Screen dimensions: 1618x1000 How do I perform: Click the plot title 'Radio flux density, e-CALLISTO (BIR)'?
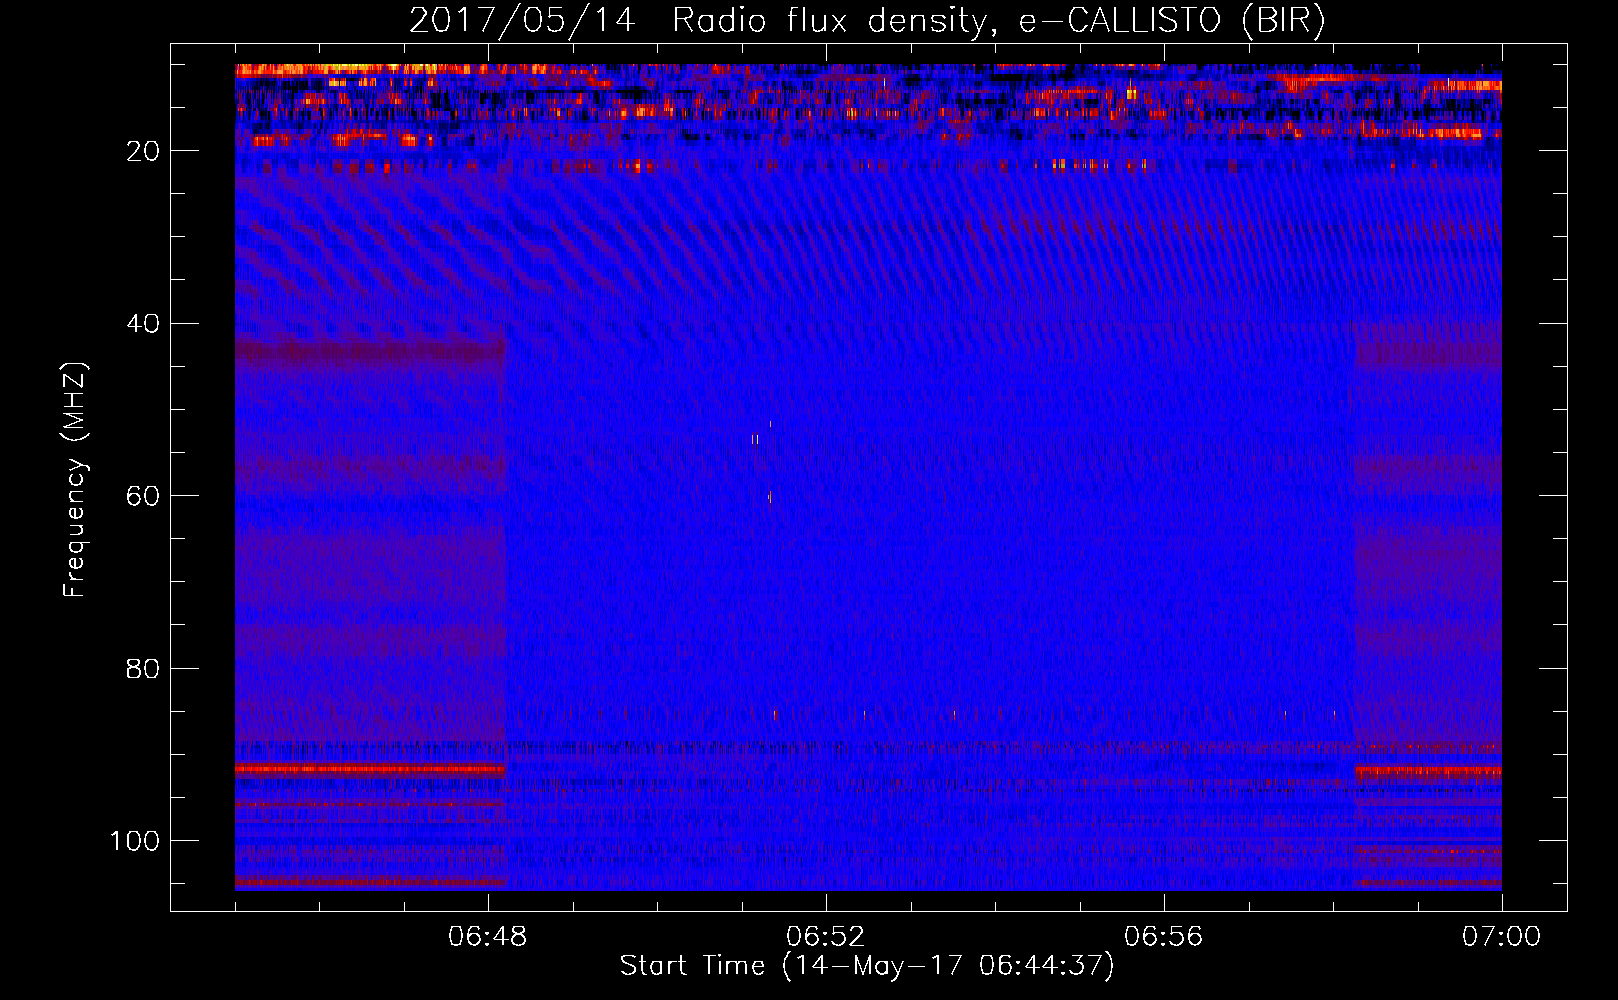click(x=998, y=21)
